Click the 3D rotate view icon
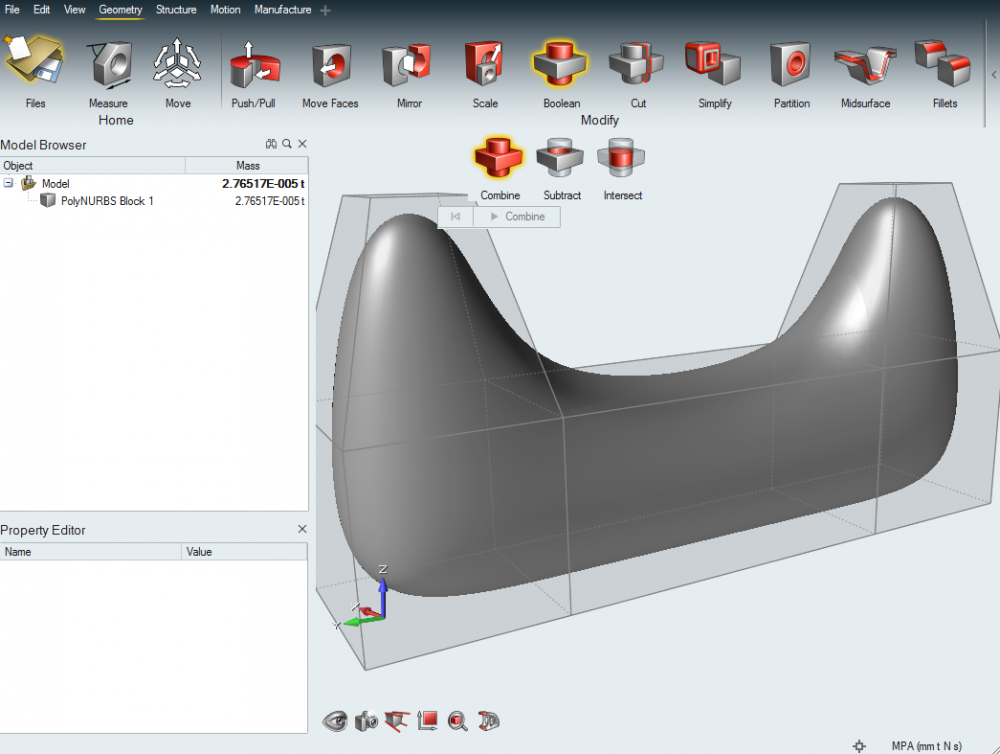This screenshot has width=1000, height=754. 489,721
